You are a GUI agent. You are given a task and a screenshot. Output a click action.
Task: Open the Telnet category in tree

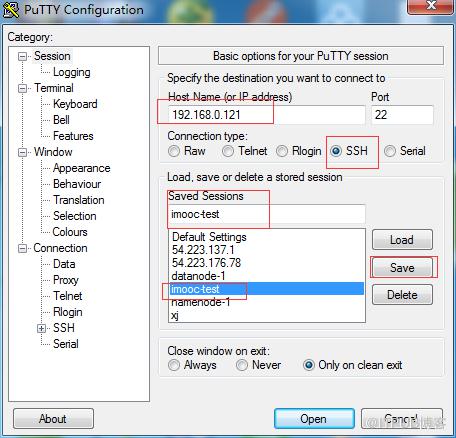[68, 296]
